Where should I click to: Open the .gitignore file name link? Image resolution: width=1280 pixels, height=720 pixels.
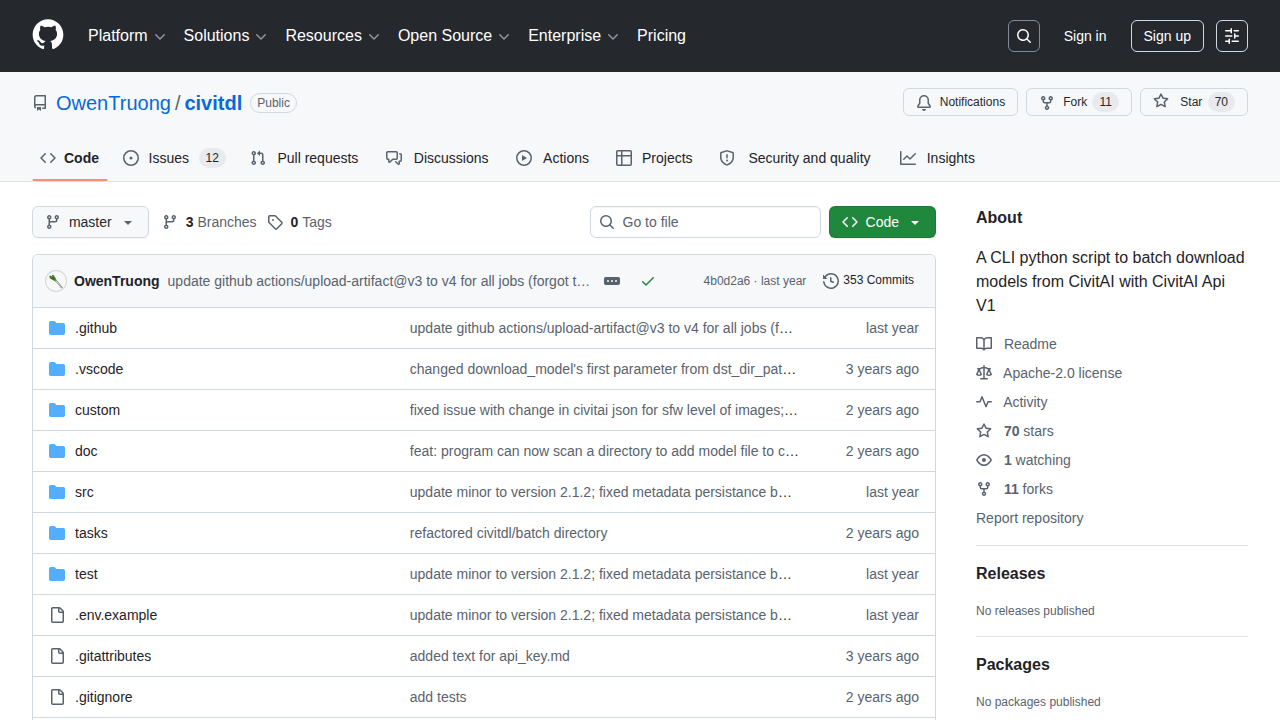click(104, 697)
